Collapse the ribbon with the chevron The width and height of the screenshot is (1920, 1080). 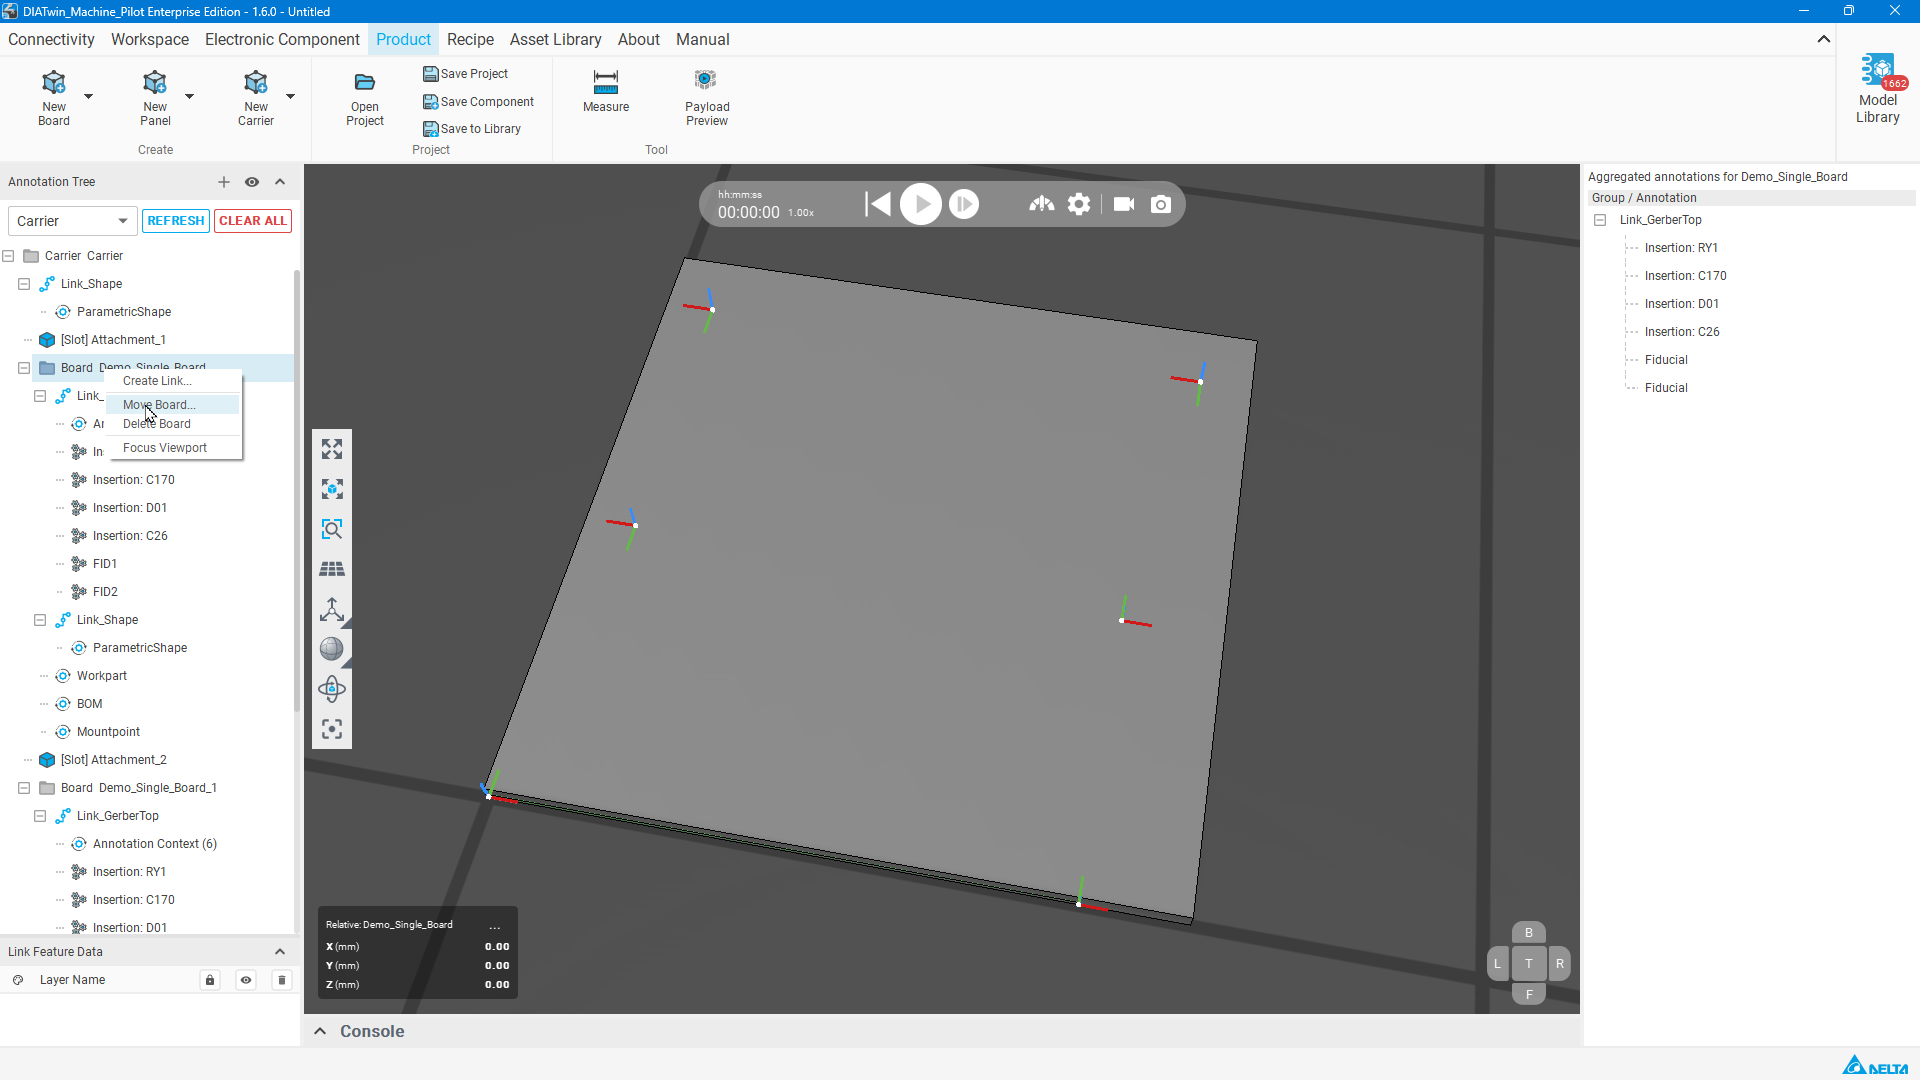coord(1824,39)
